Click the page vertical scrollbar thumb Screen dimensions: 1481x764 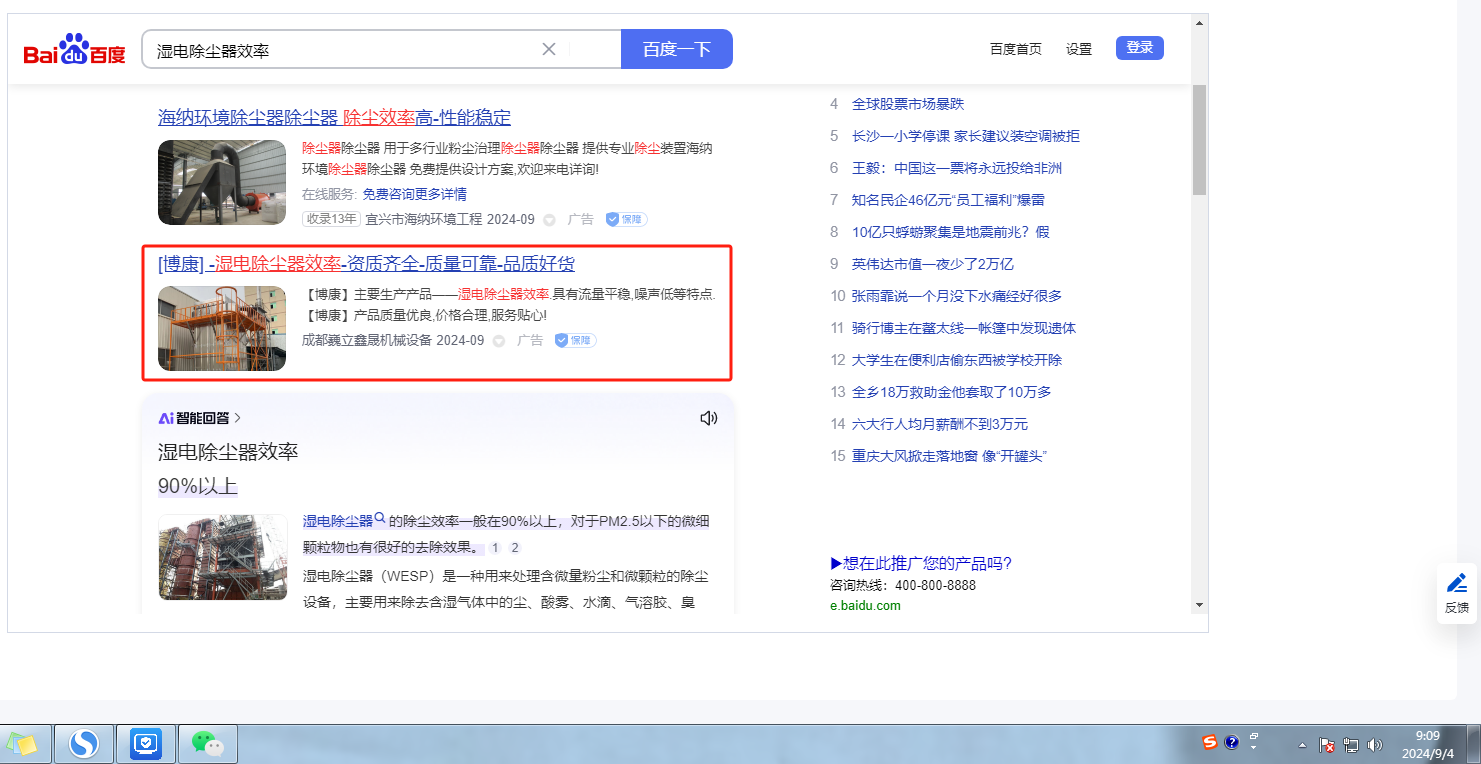1199,140
